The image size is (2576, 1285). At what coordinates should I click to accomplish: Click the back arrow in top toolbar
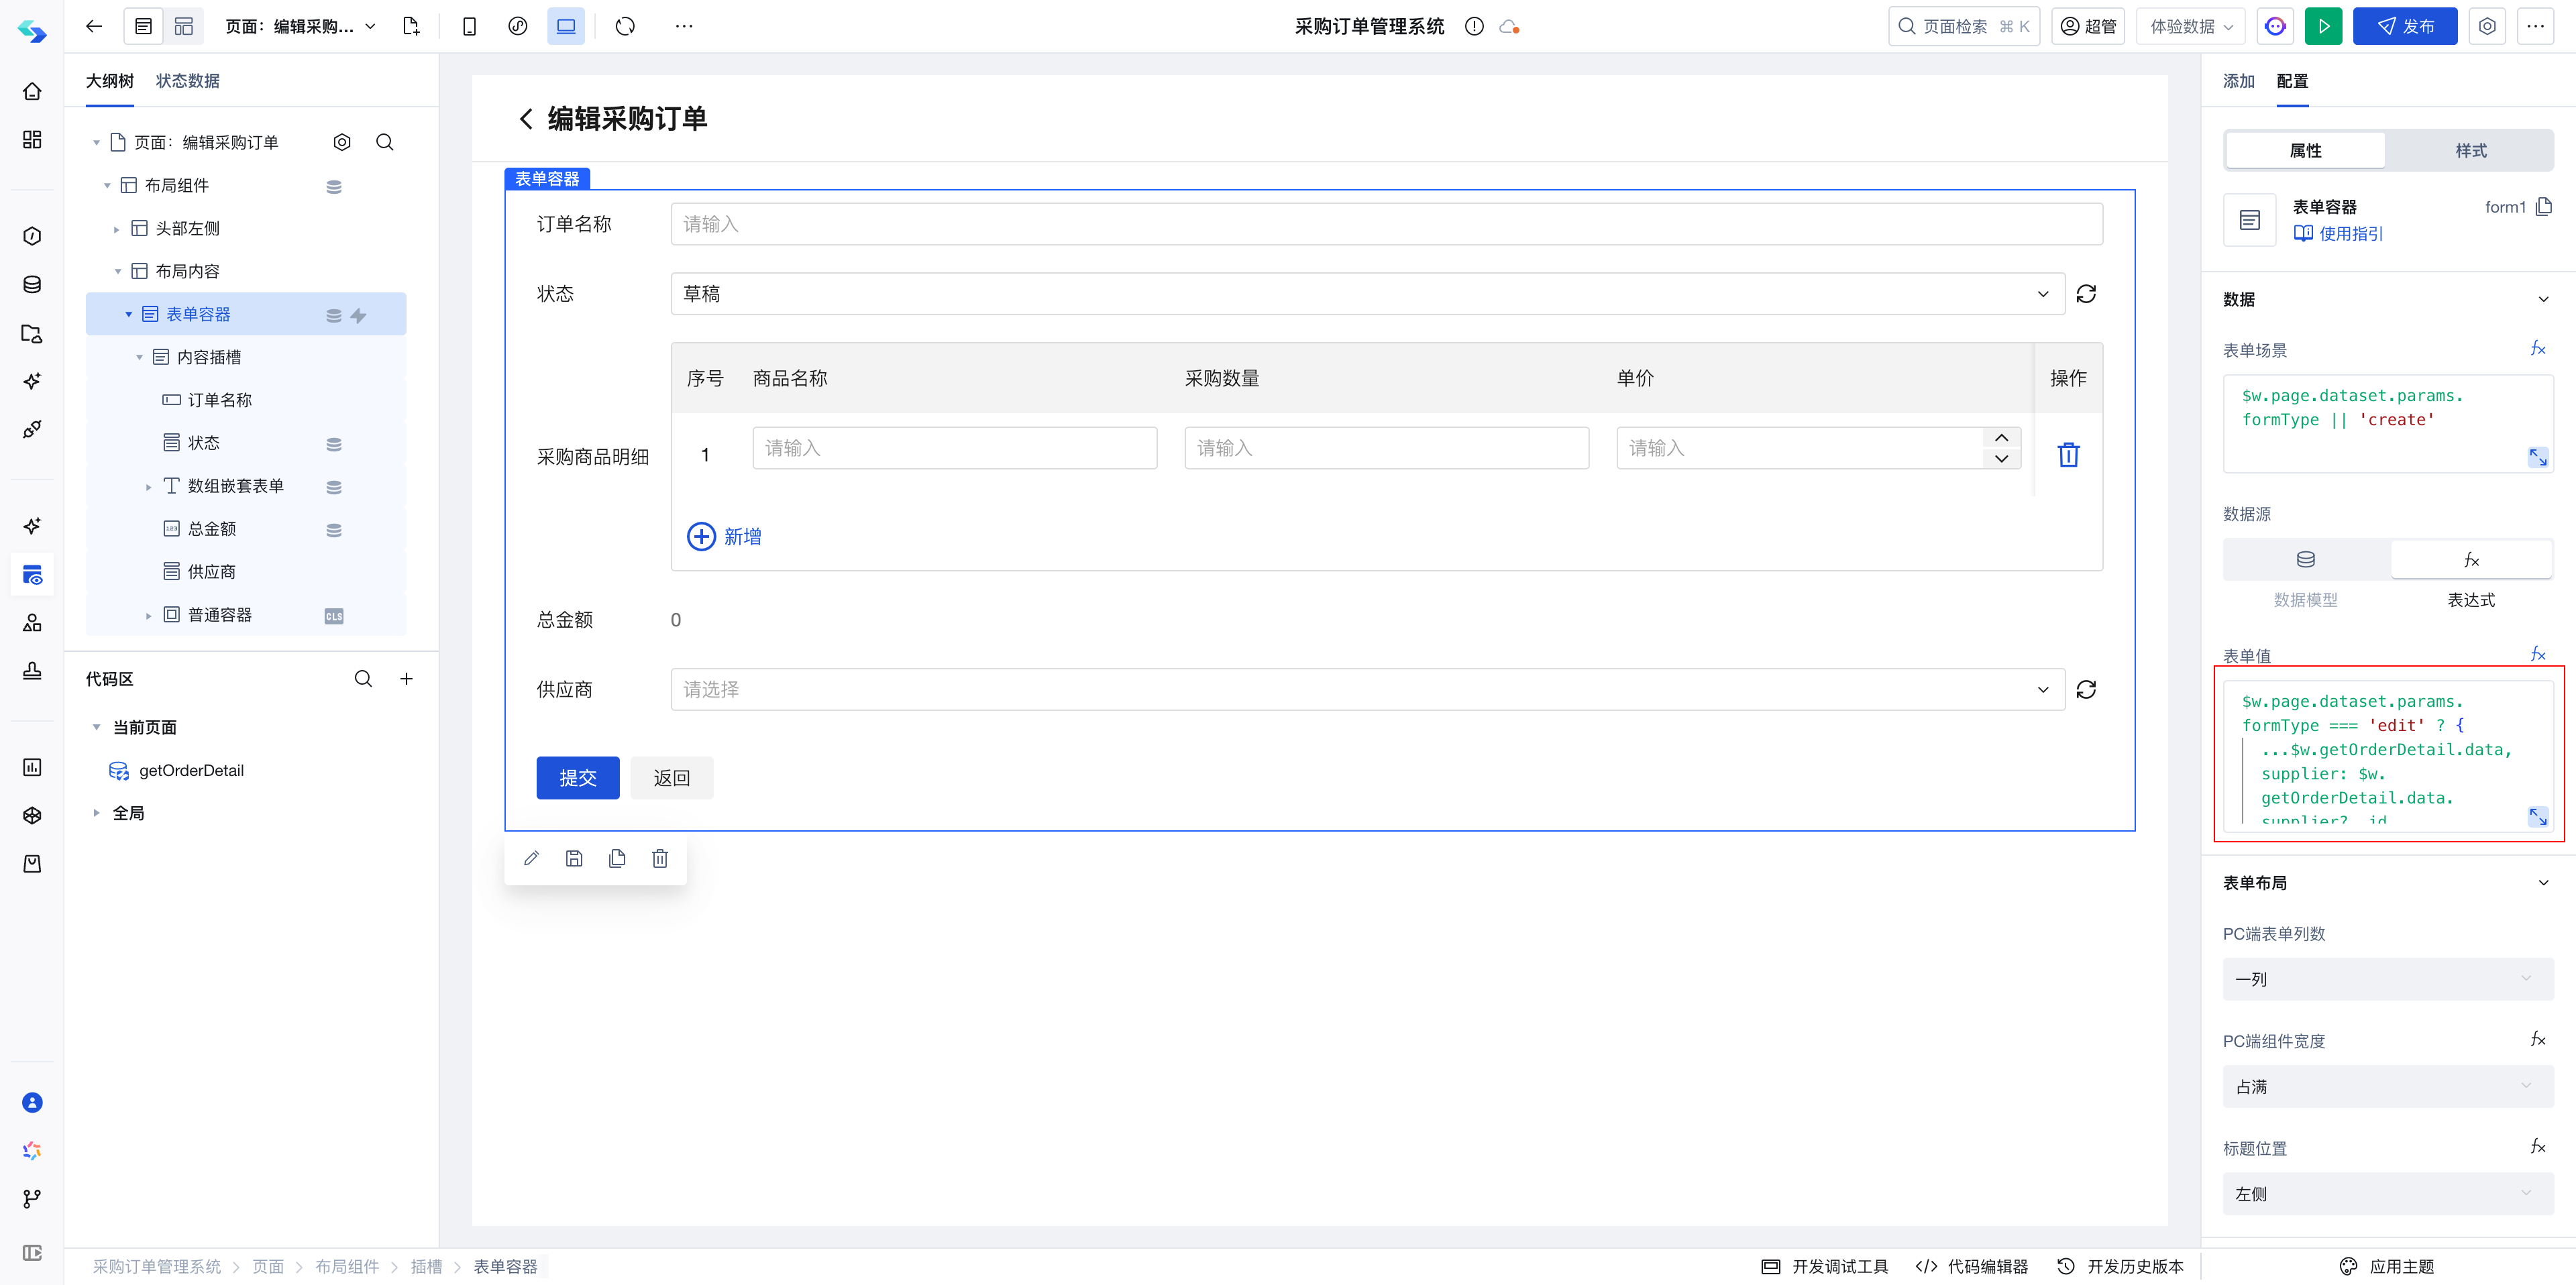(94, 26)
